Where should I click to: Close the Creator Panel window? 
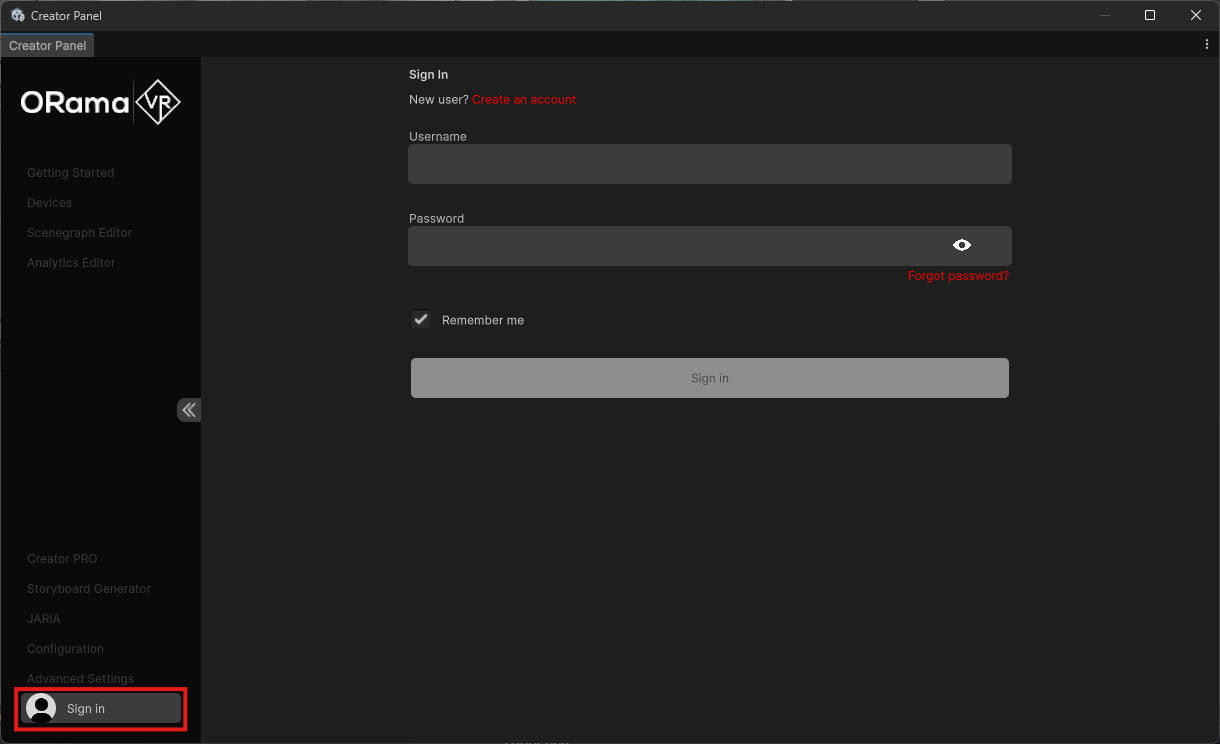pyautogui.click(x=1196, y=15)
